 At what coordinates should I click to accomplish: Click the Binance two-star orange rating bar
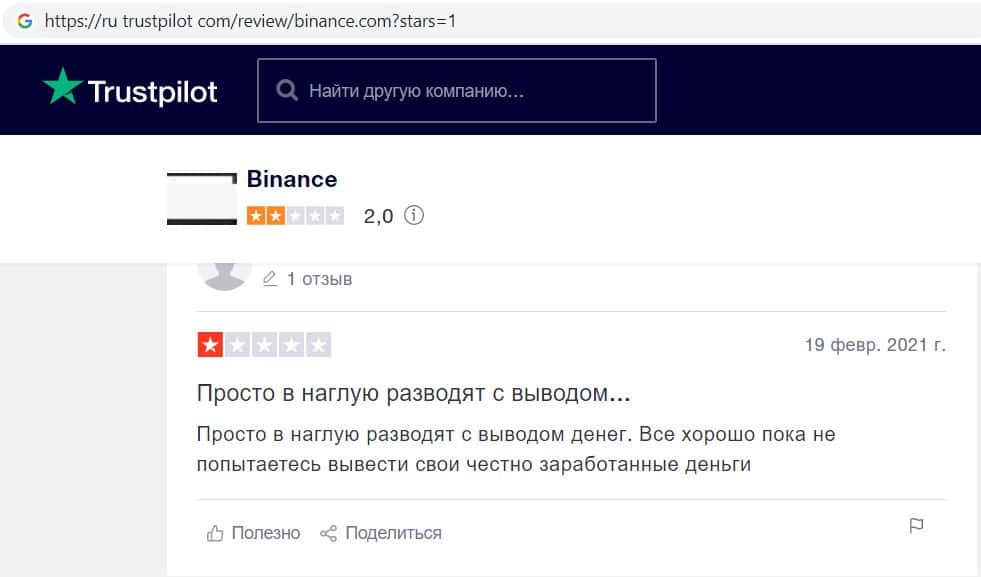(x=295, y=215)
